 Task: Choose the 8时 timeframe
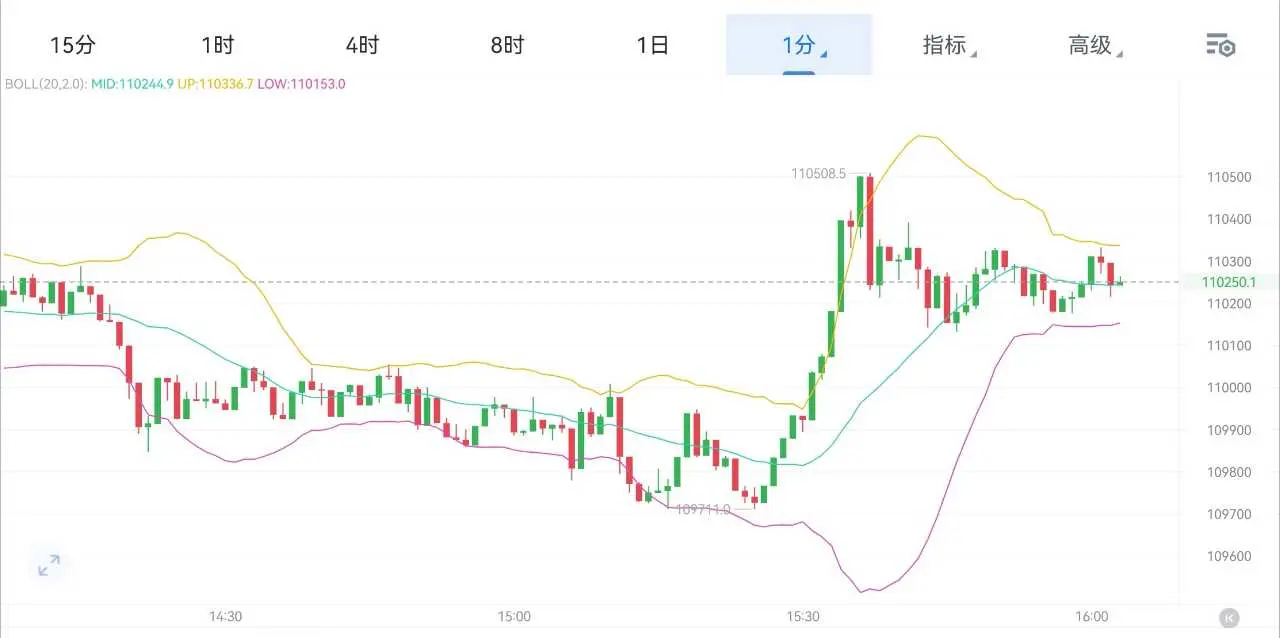coord(507,45)
